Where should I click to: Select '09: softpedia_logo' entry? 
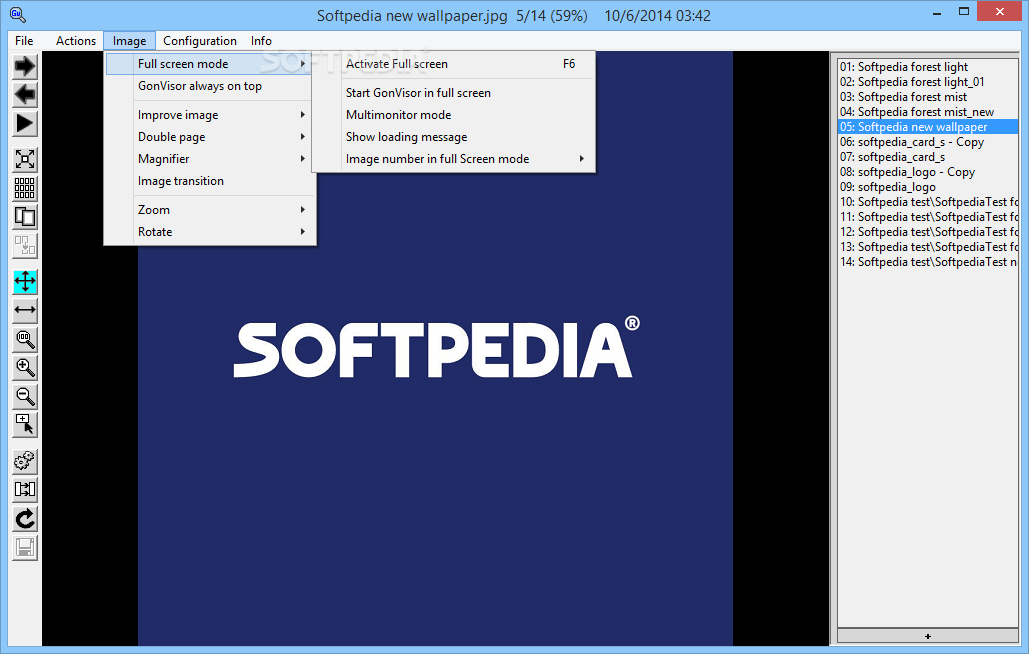click(x=928, y=187)
